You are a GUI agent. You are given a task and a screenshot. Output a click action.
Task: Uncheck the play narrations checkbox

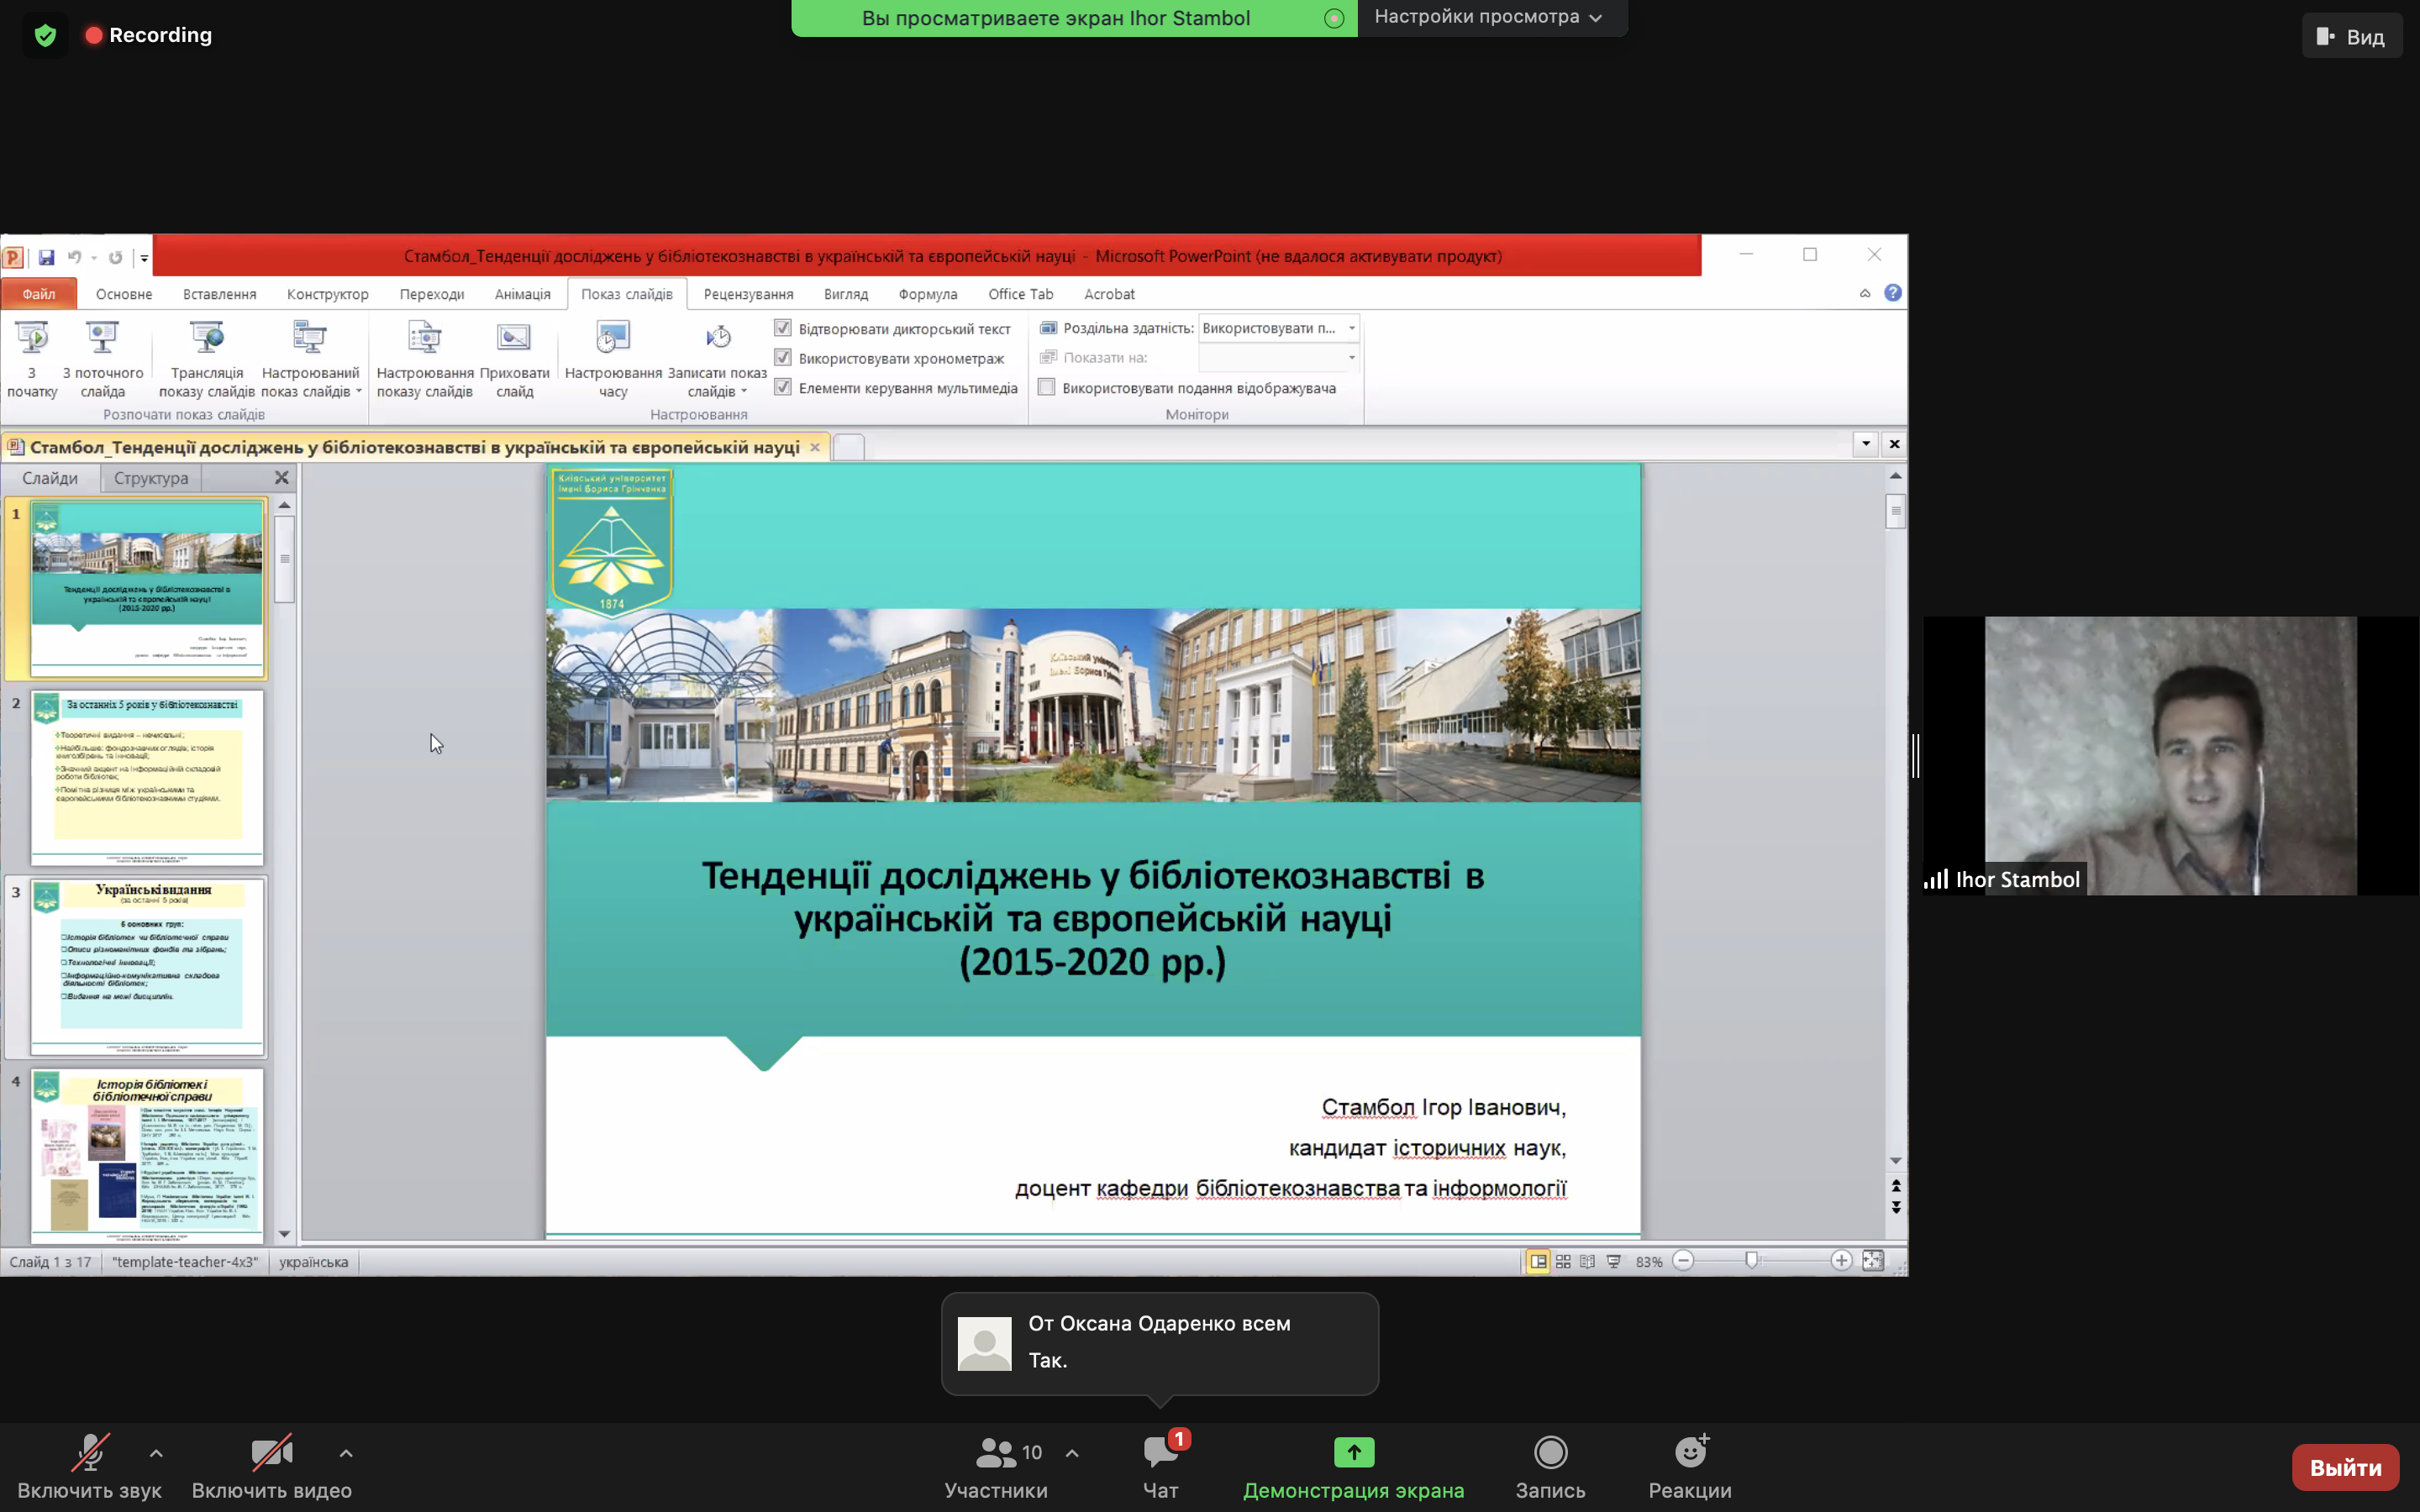[x=783, y=328]
